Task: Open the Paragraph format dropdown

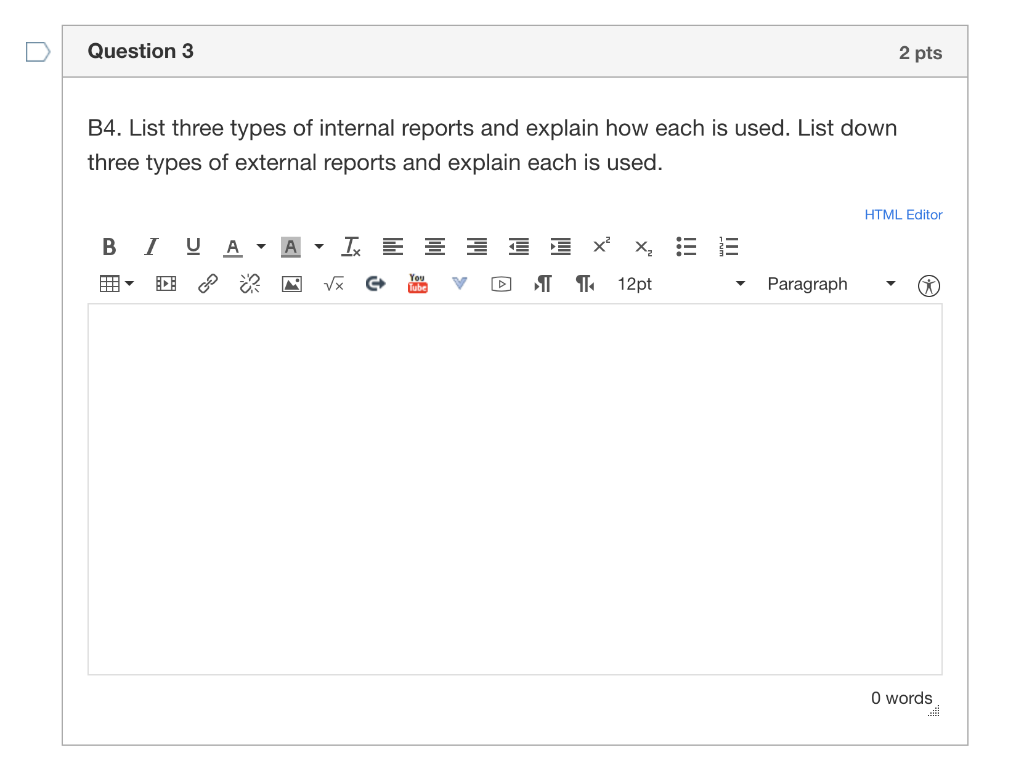Action: click(831, 284)
